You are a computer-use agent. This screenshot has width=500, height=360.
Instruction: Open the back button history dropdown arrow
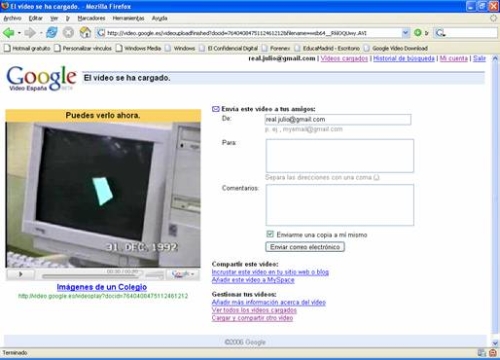tap(19, 33)
